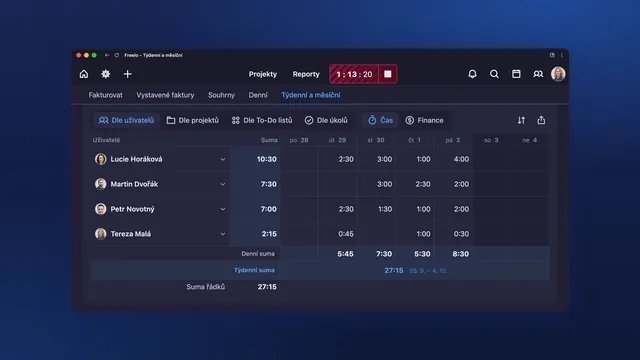This screenshot has height=360, width=640.
Task: Expand Petr Novotný row chevron
Action: pos(222,209)
